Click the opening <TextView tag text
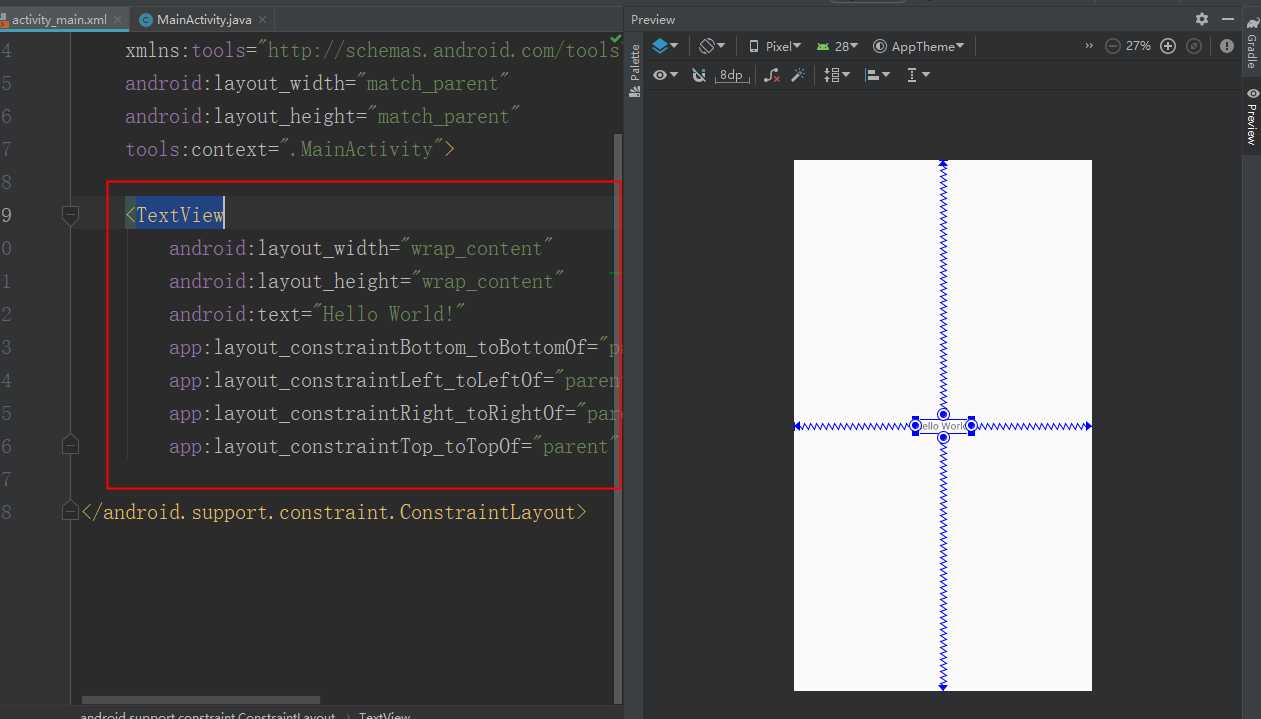This screenshot has height=719, width=1261. 175,215
